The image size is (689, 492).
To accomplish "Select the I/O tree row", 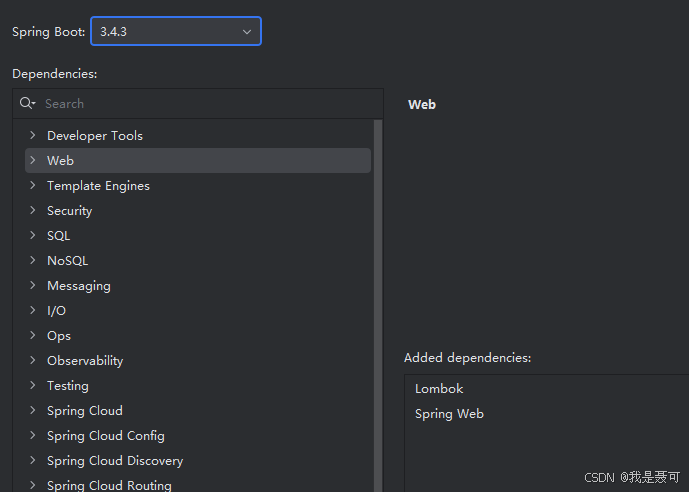I will tap(198, 311).
